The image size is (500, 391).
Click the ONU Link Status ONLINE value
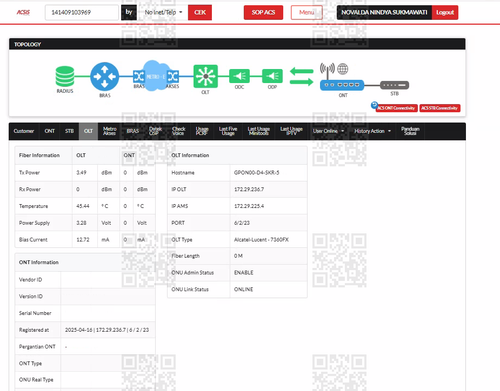pos(244,289)
